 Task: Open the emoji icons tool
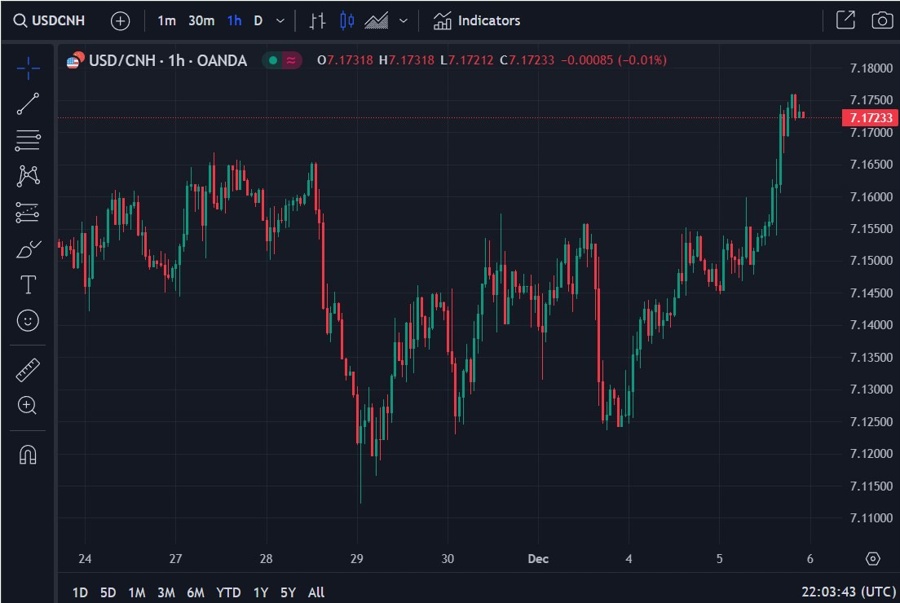point(28,320)
